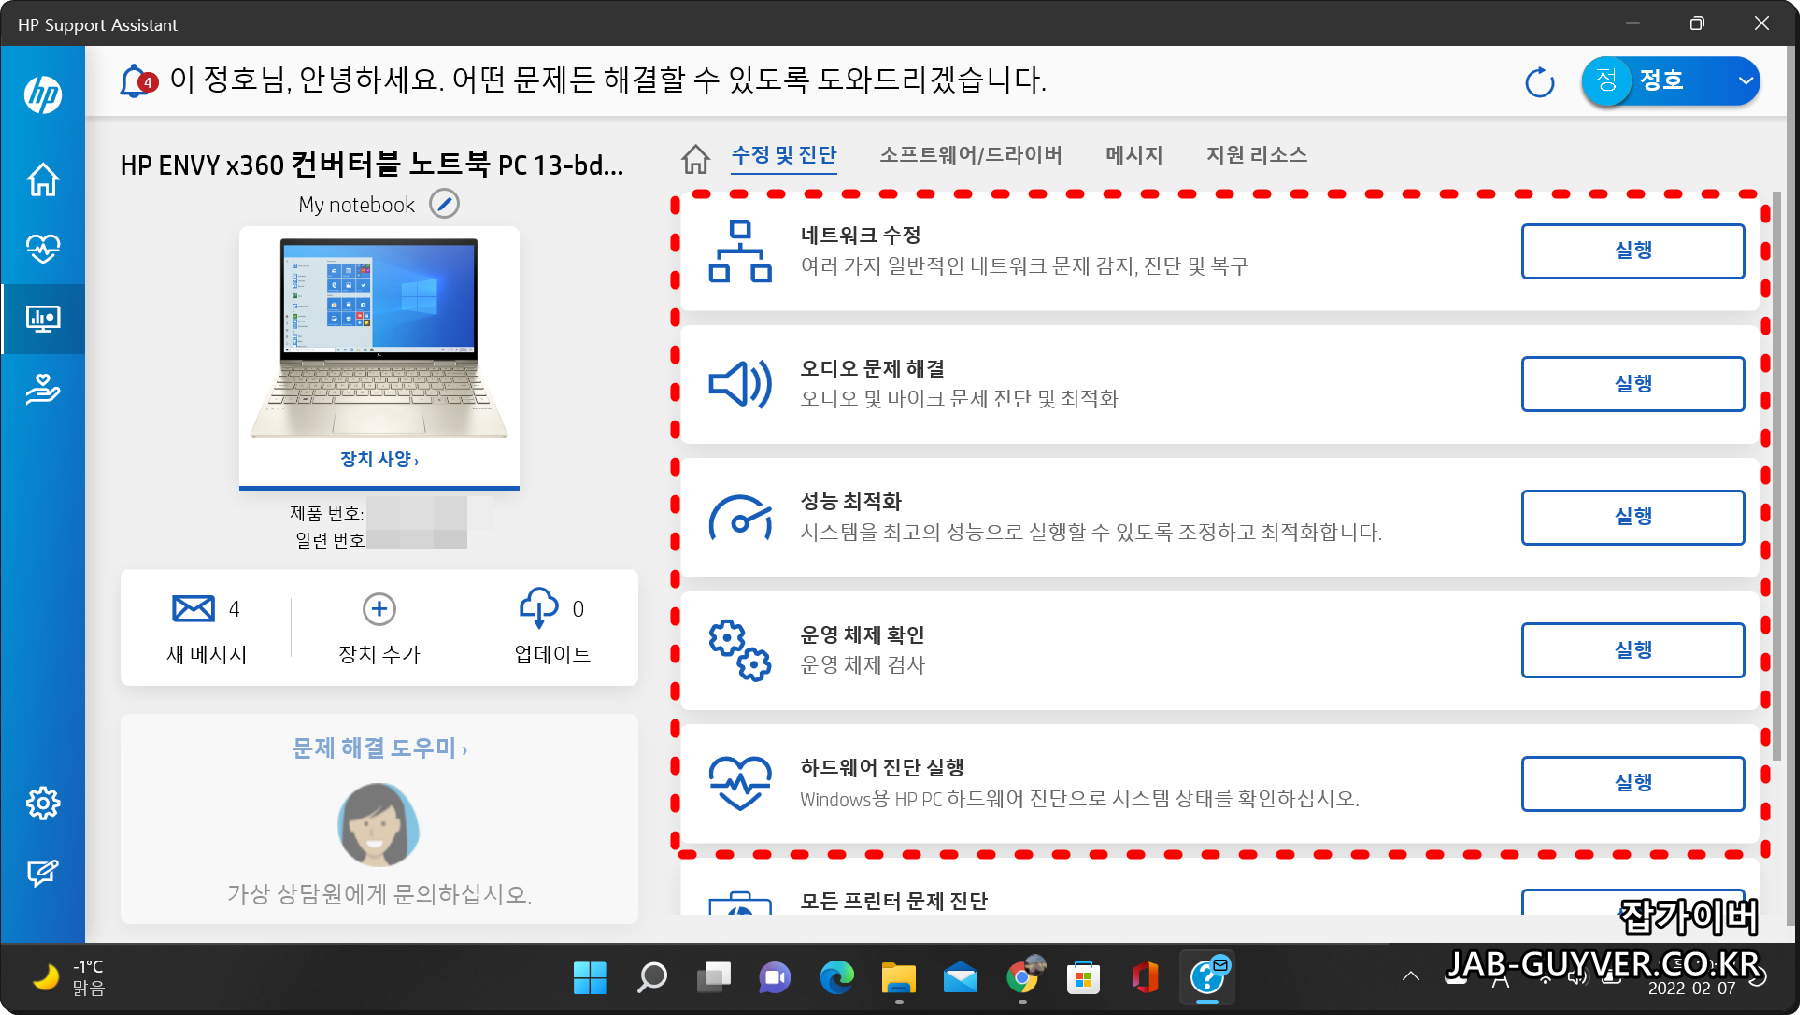The width and height of the screenshot is (1800, 1015).
Task: Open Teams Chat on taskbar
Action: tap(775, 977)
